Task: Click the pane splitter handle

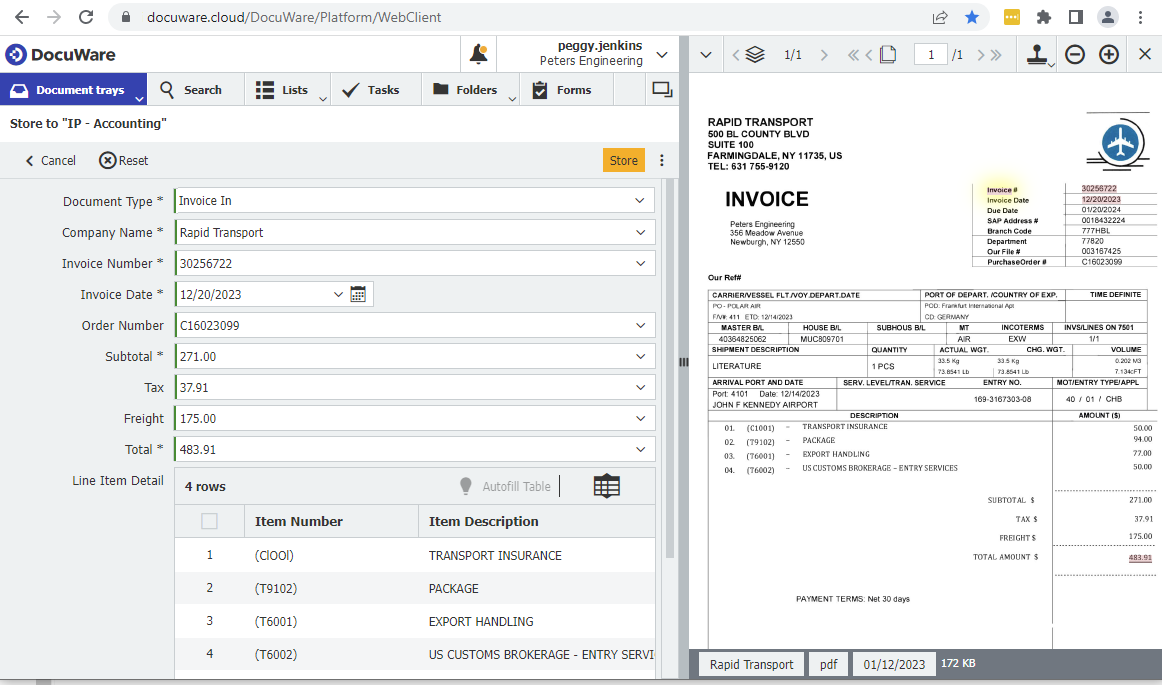Action: pyautogui.click(x=683, y=362)
